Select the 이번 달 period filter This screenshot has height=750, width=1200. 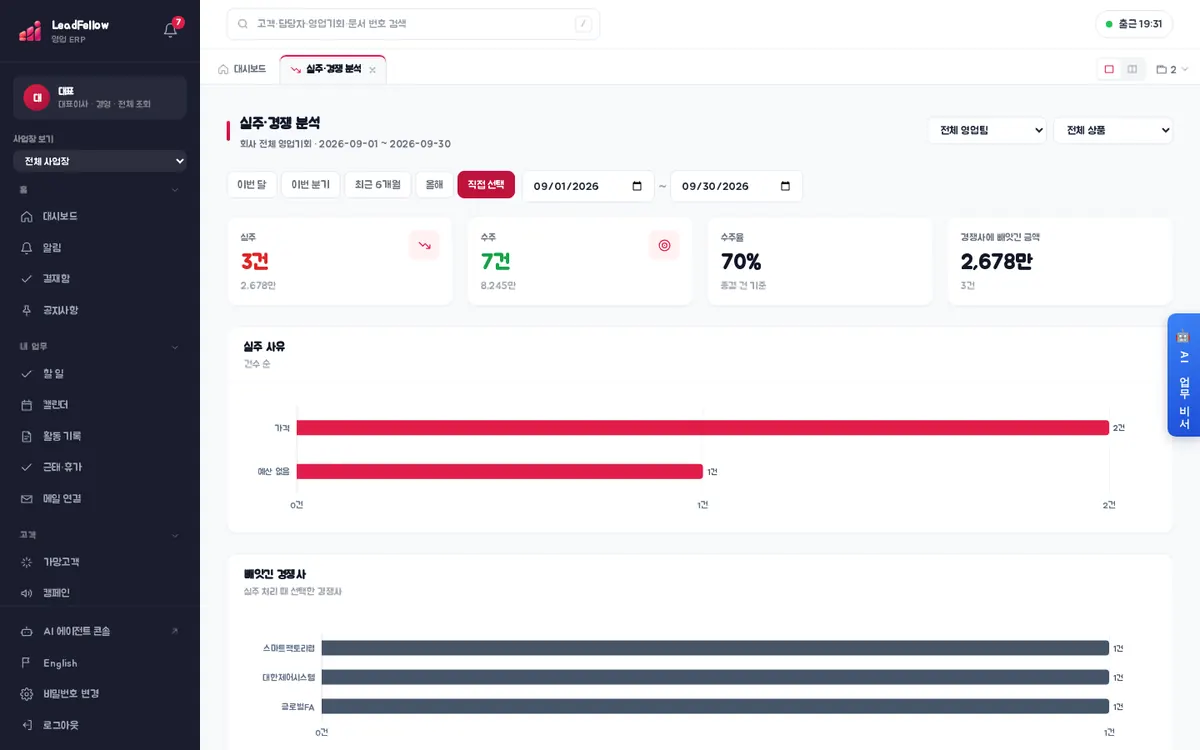(x=252, y=185)
